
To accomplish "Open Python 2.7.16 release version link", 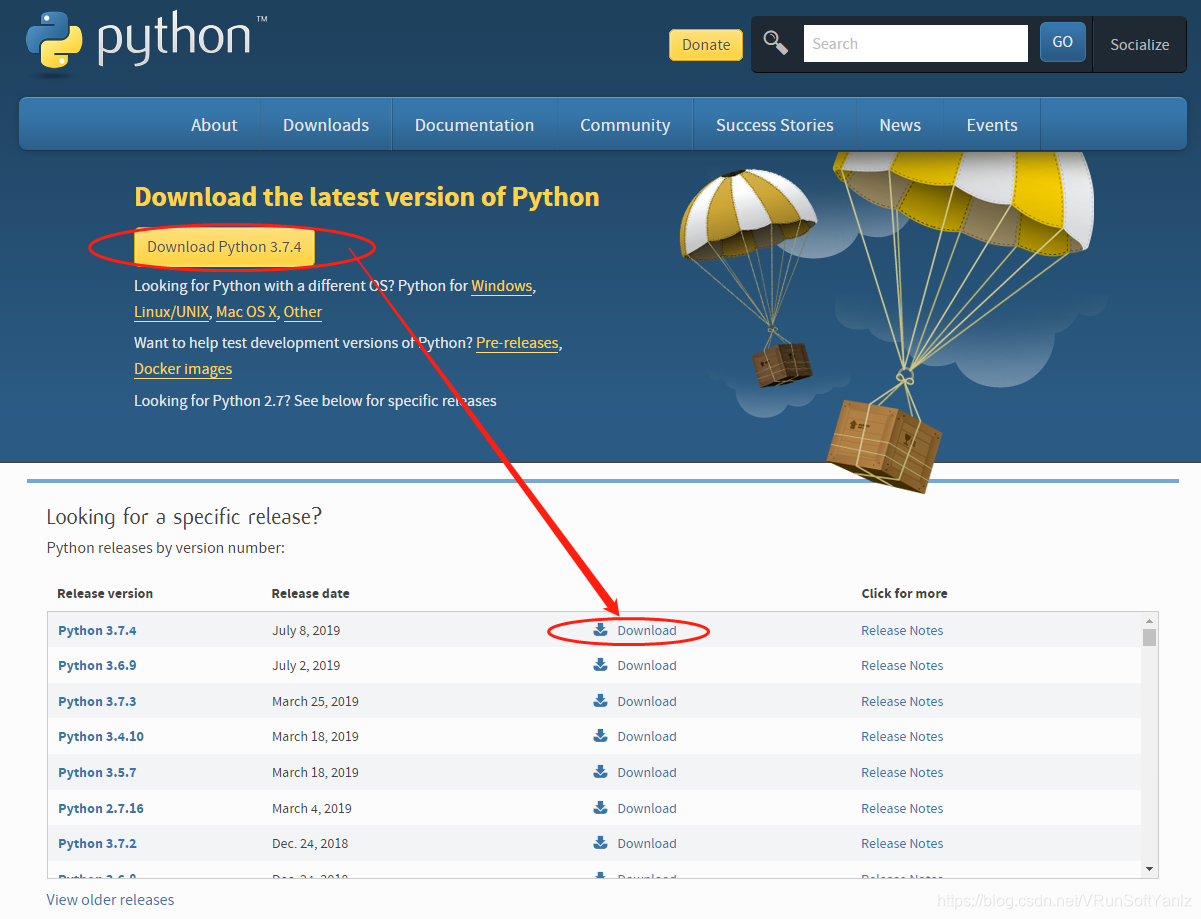I will click(x=101, y=808).
